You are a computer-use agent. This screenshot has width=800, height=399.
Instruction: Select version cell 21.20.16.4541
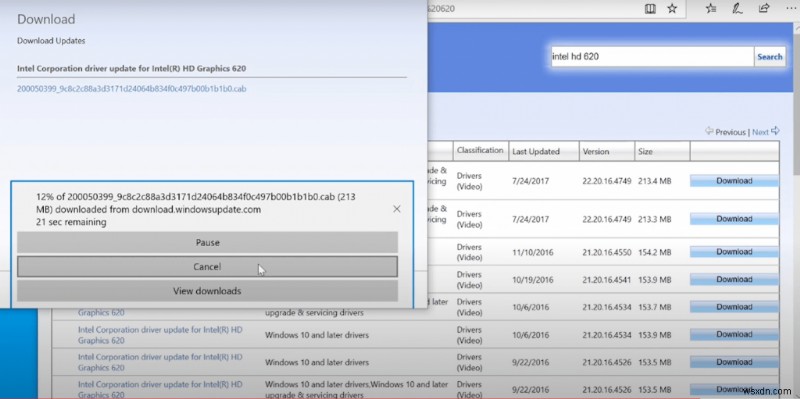(607, 280)
